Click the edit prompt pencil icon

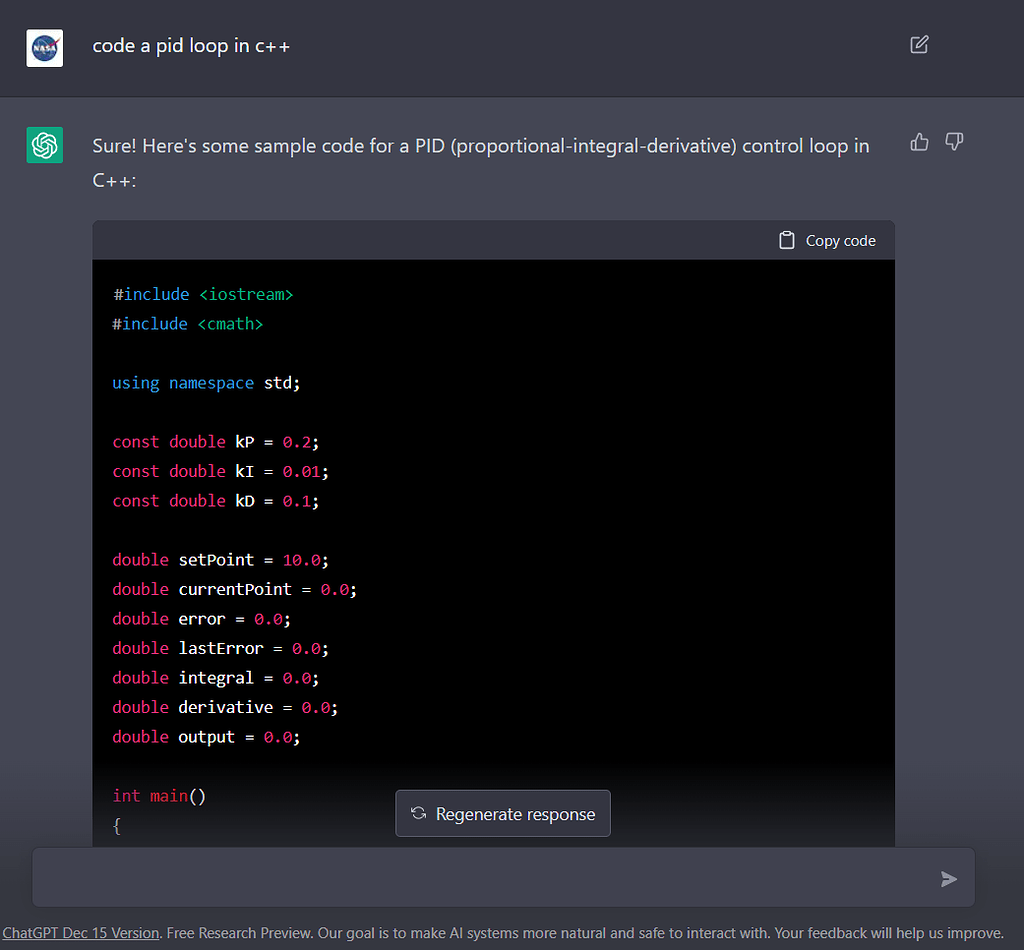coord(918,44)
